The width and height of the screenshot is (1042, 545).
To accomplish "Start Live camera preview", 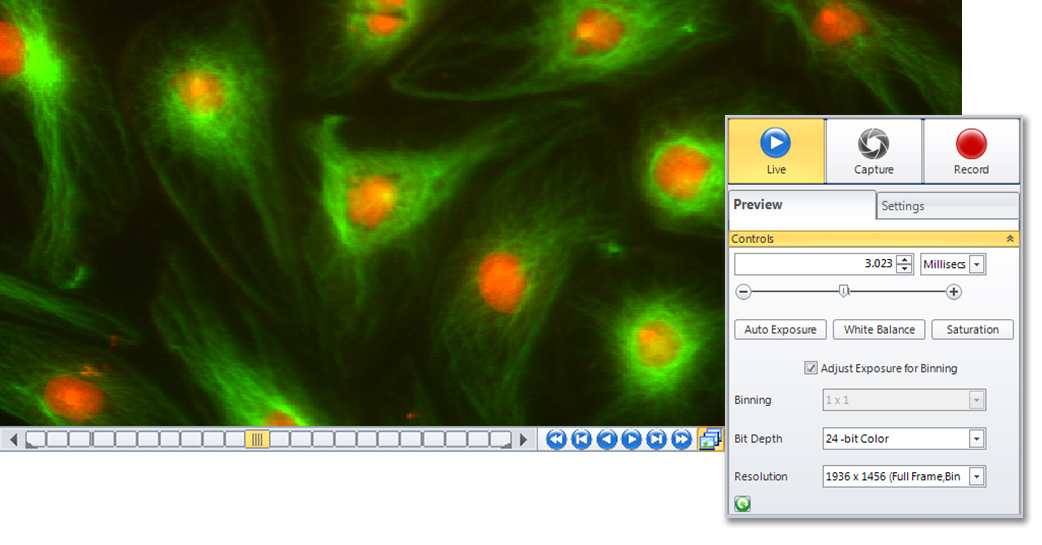I will (776, 150).
